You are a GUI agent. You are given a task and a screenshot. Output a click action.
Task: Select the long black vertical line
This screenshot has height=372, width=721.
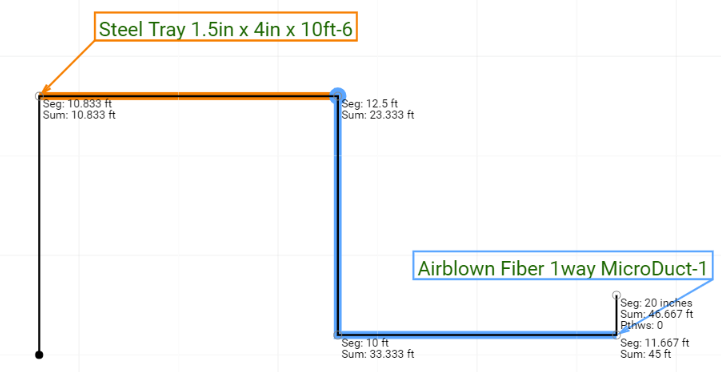[39, 225]
